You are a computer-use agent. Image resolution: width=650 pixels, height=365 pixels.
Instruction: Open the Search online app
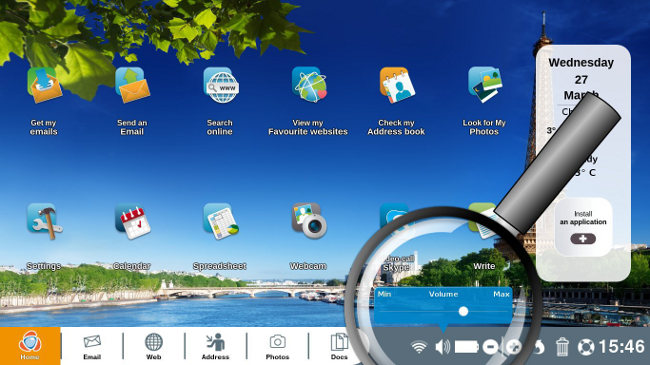(221, 85)
